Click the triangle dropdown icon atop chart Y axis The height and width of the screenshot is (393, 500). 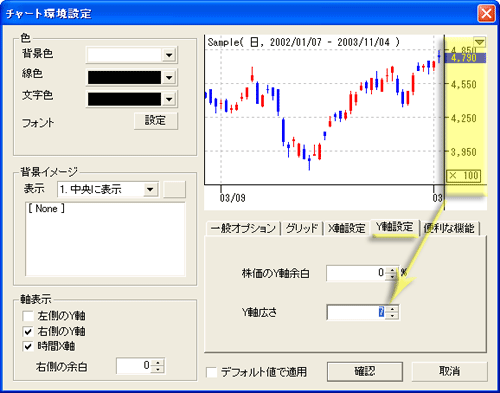pos(480,42)
